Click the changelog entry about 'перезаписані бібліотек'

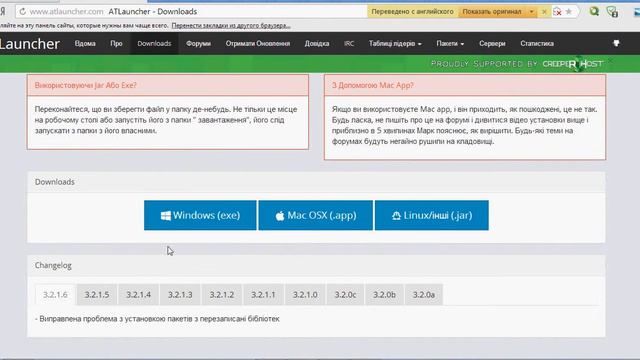point(157,318)
